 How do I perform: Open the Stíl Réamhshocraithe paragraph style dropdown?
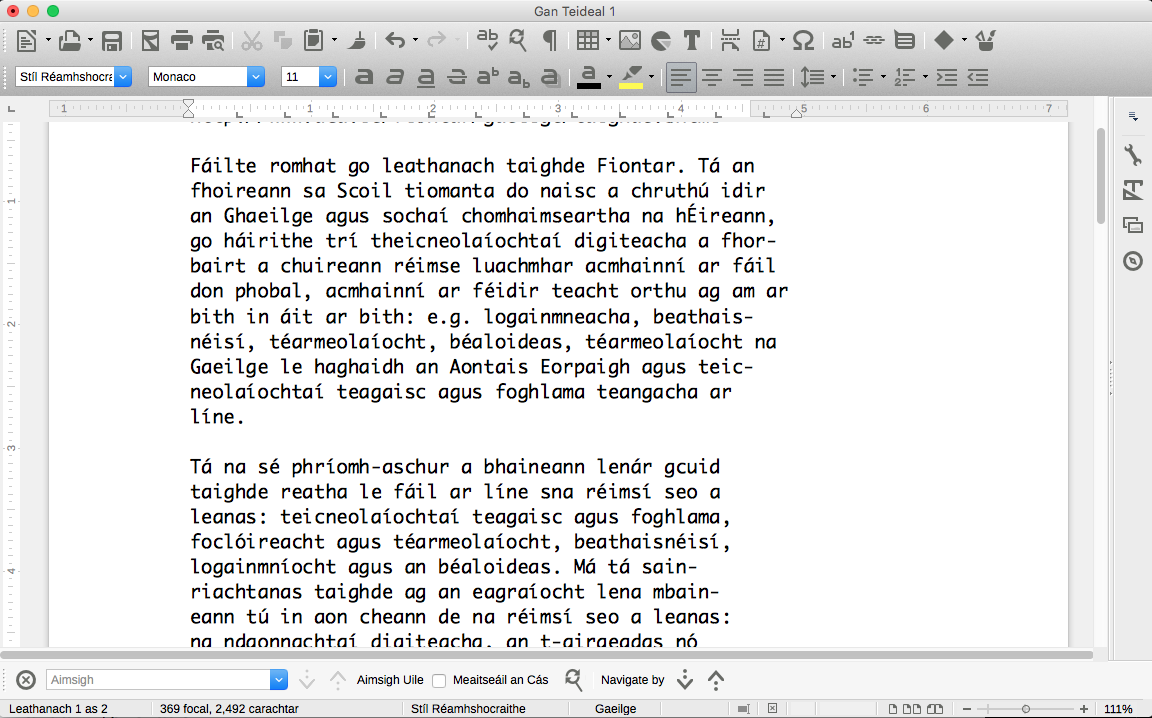coord(123,77)
